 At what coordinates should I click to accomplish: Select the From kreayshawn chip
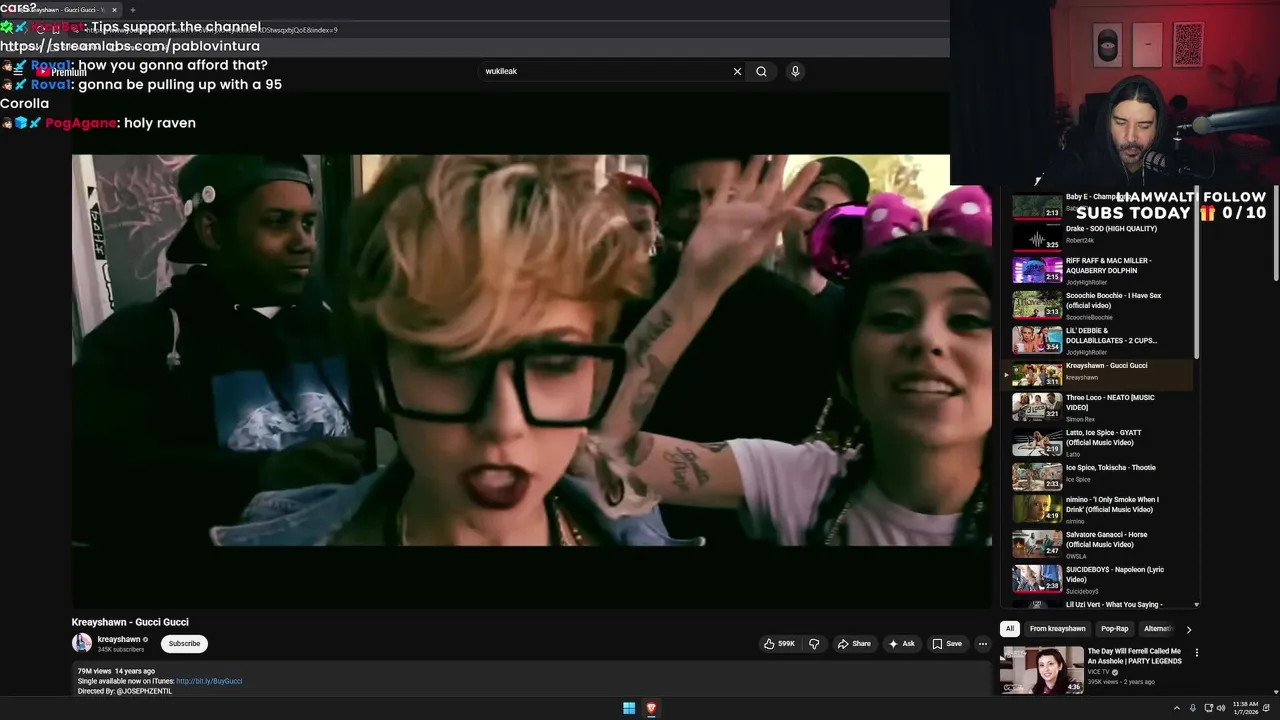(x=1057, y=629)
